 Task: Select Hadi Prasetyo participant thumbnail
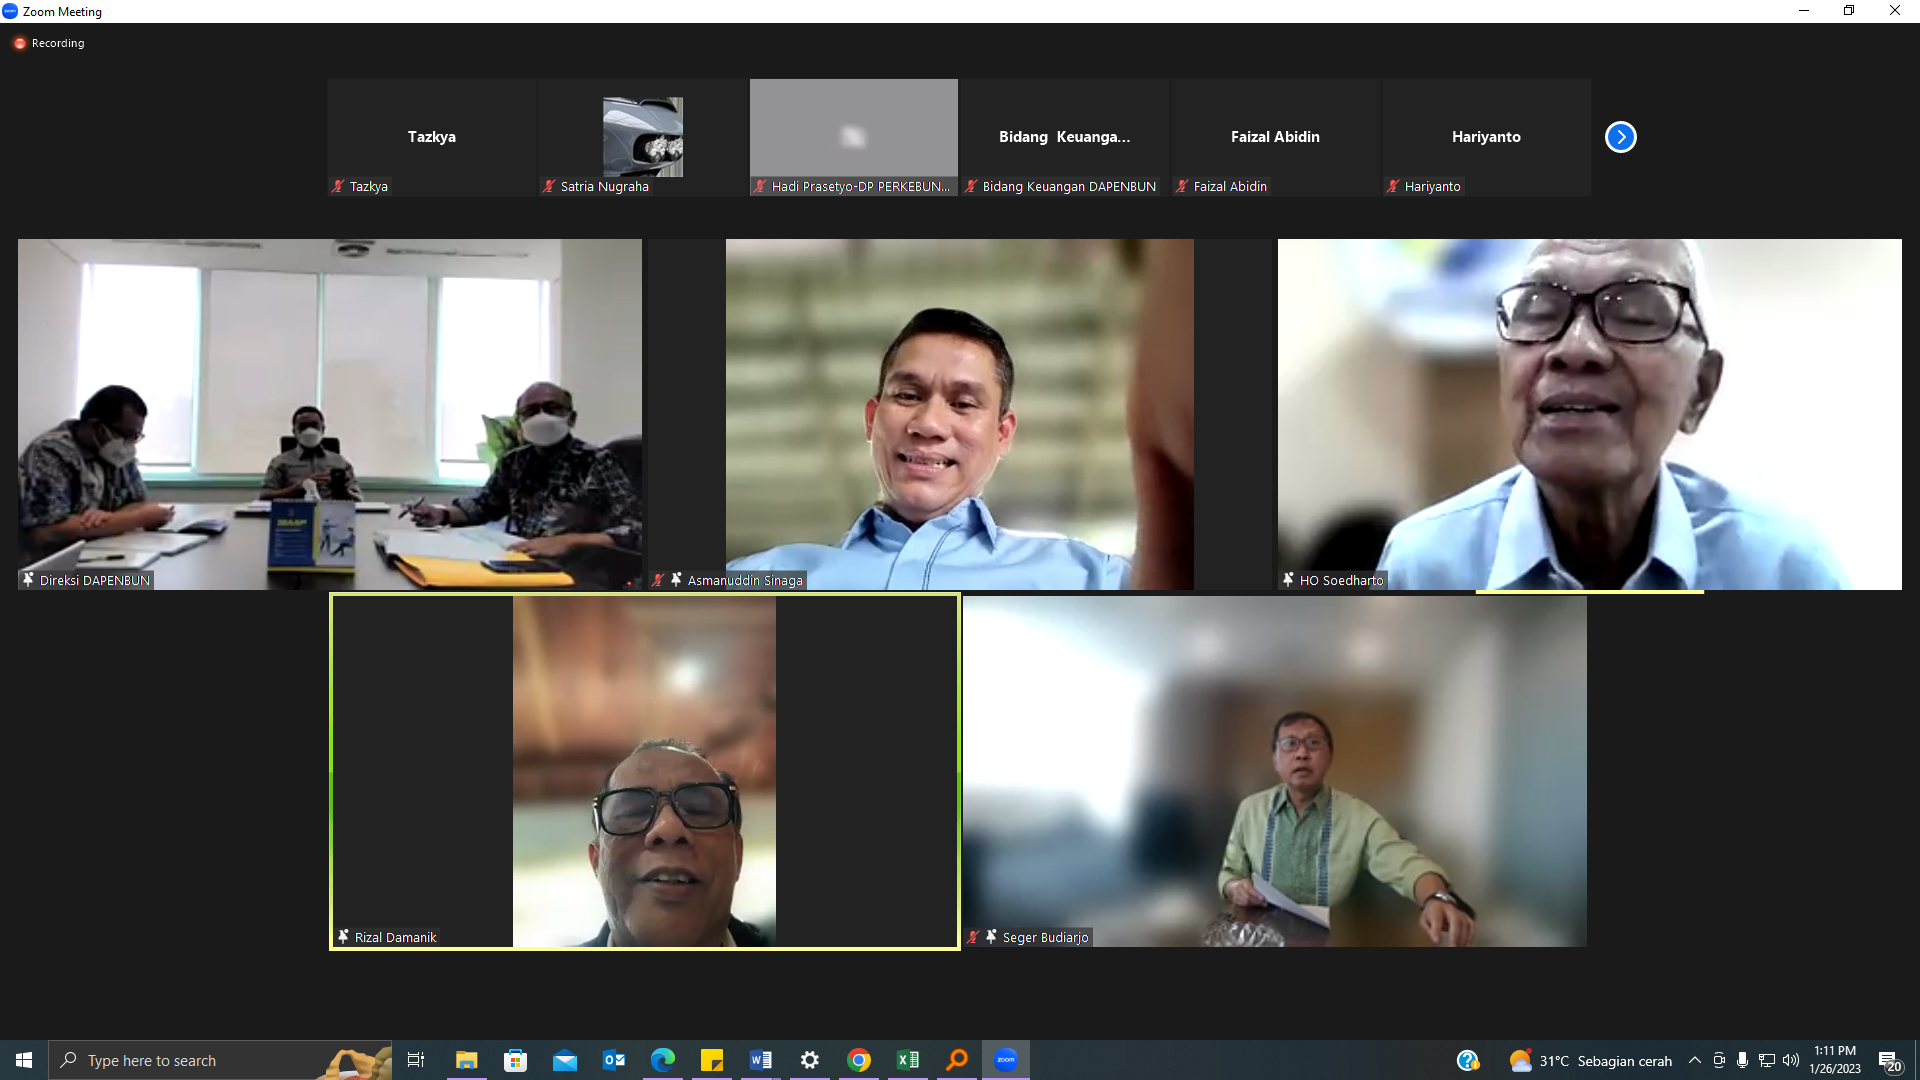pos(853,137)
